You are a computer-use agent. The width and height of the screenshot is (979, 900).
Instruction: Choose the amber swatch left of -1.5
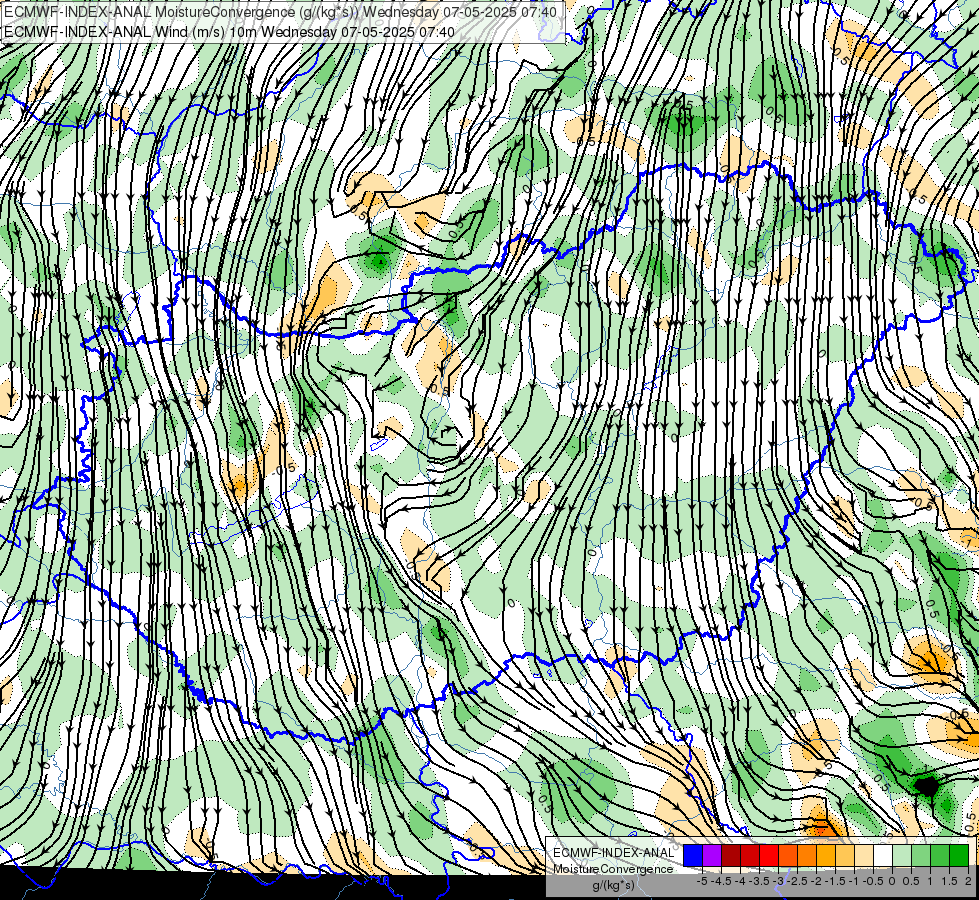(826, 855)
